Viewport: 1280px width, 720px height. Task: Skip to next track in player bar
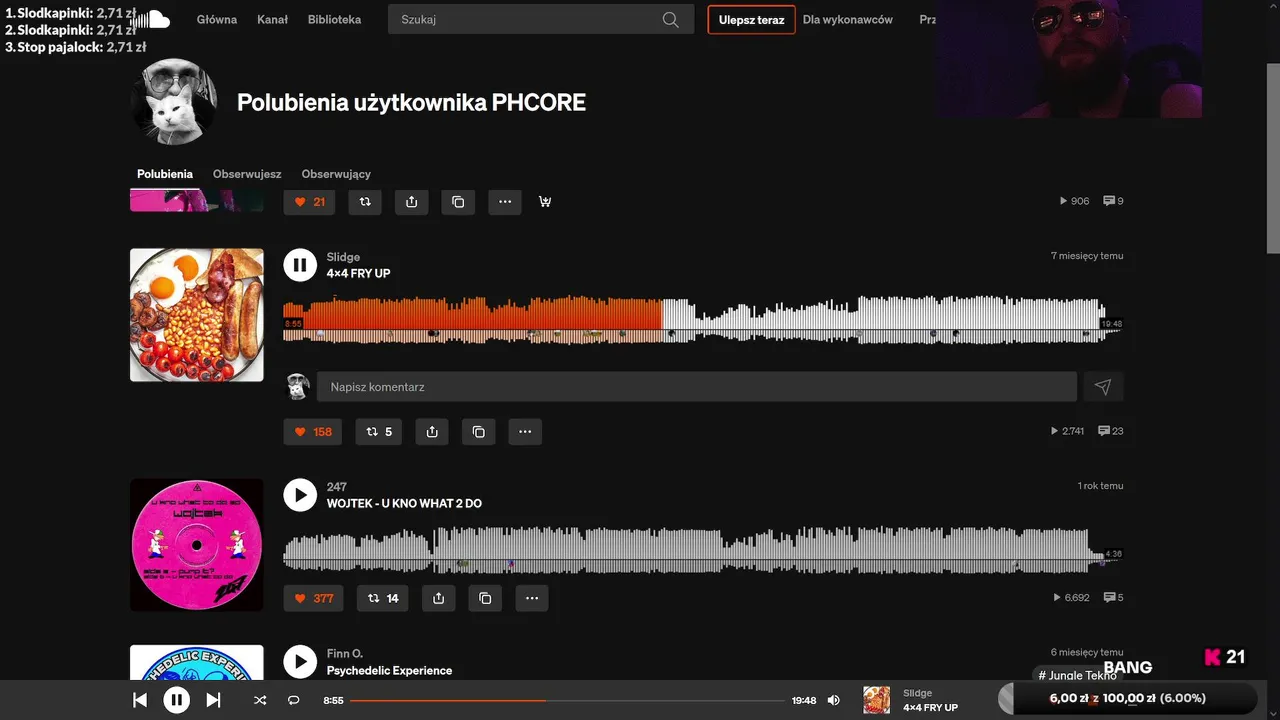[x=213, y=700]
